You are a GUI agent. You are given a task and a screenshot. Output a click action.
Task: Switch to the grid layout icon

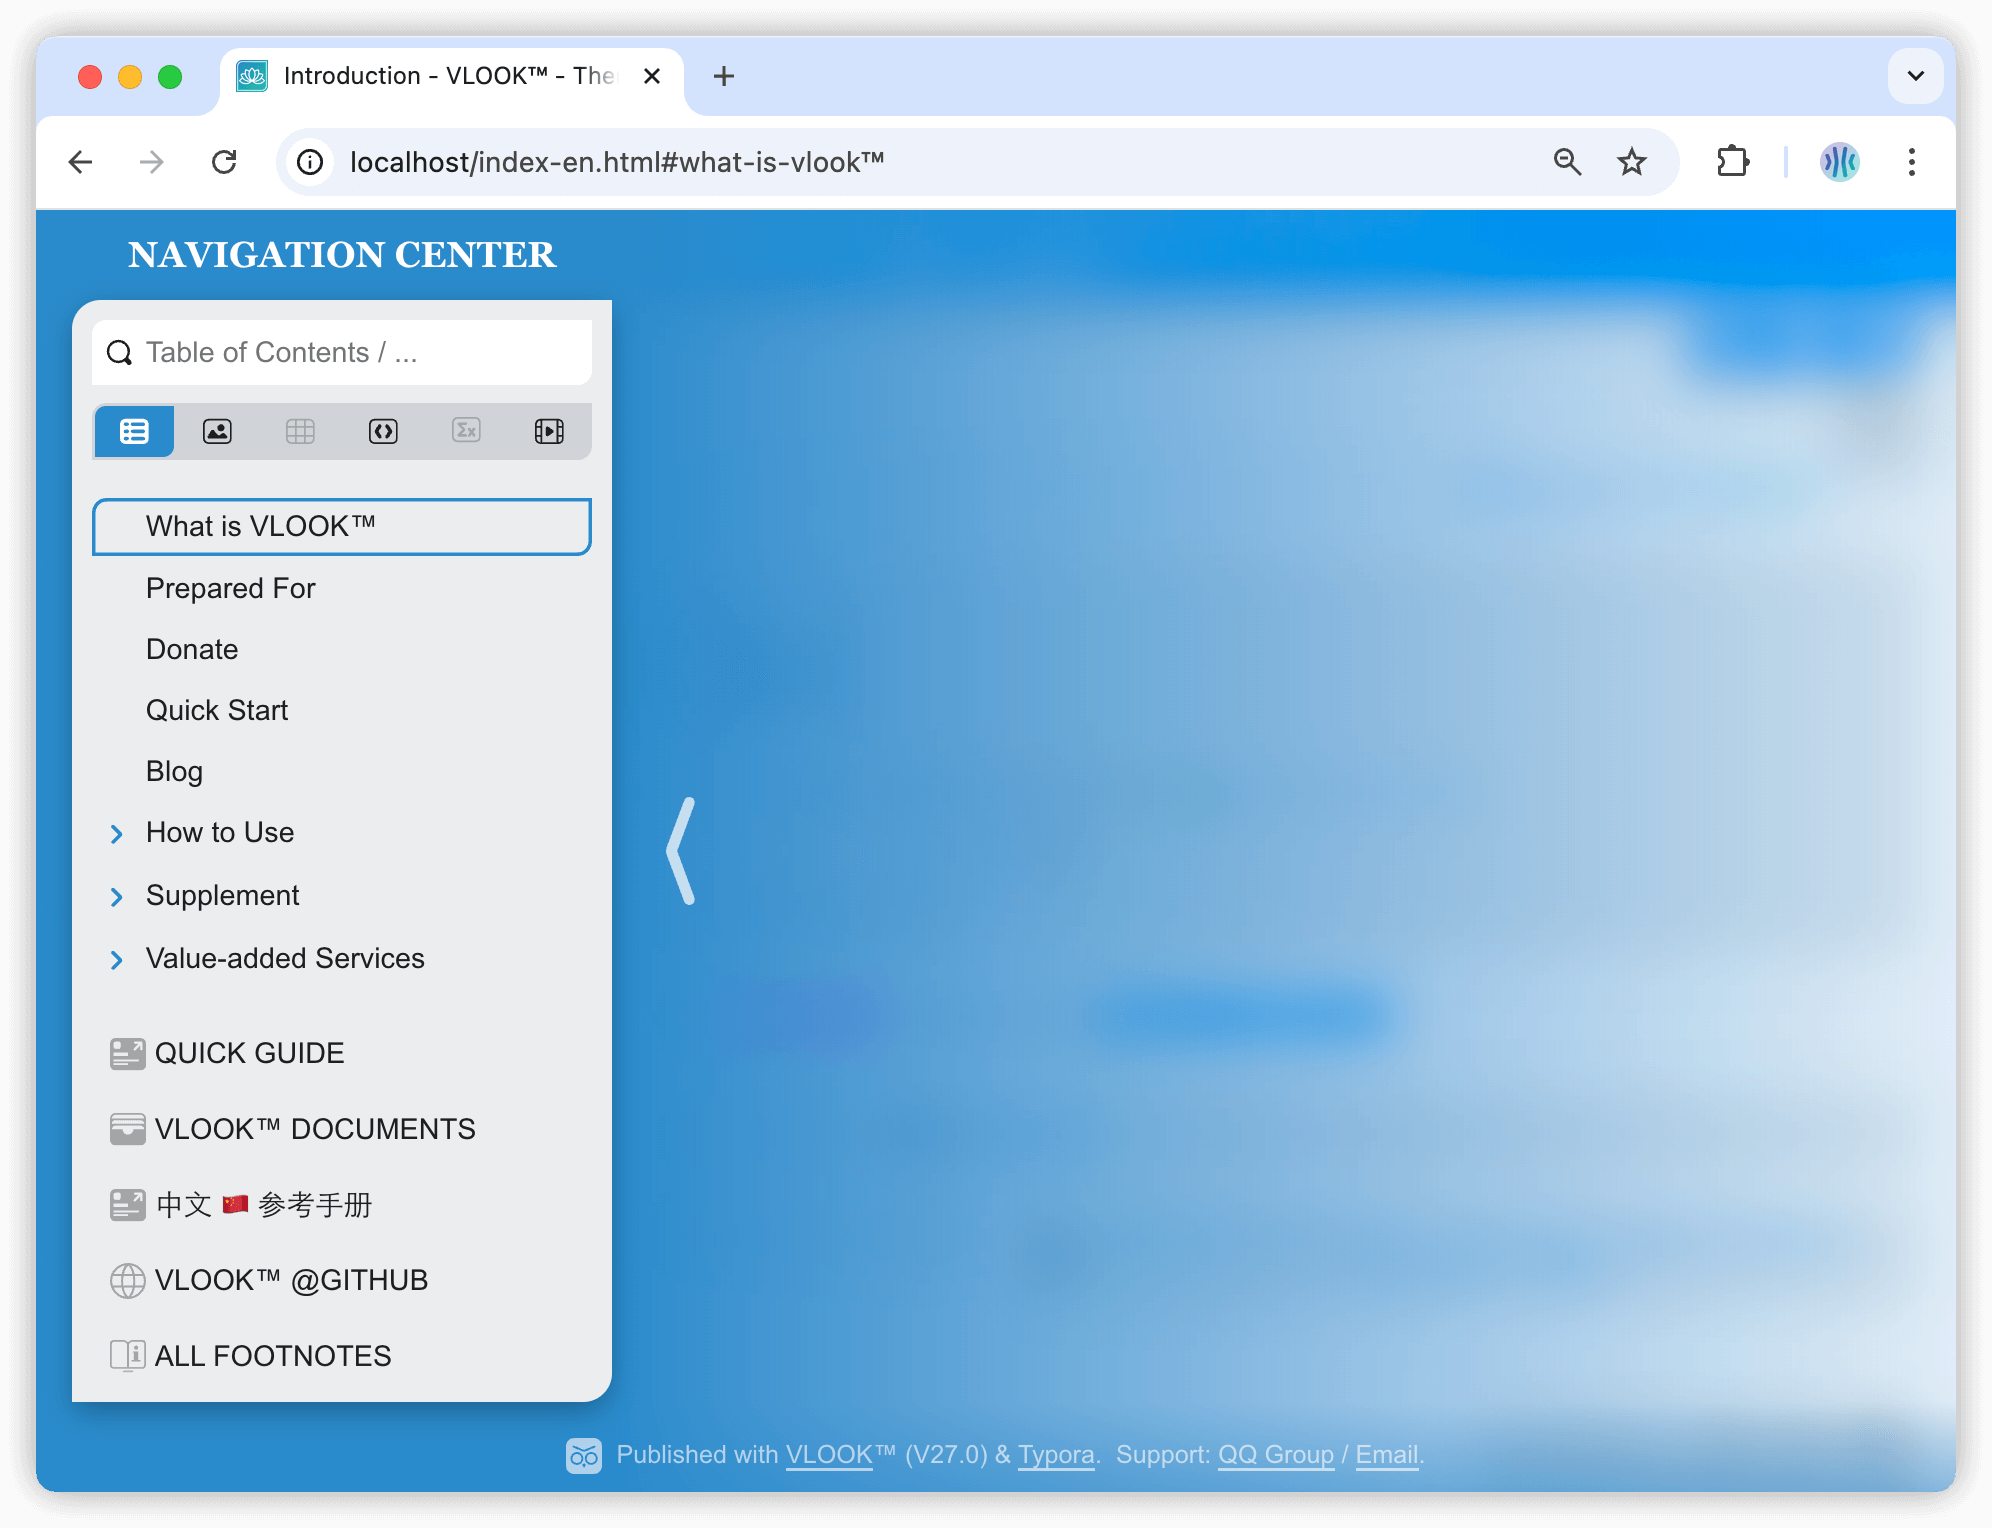[302, 430]
